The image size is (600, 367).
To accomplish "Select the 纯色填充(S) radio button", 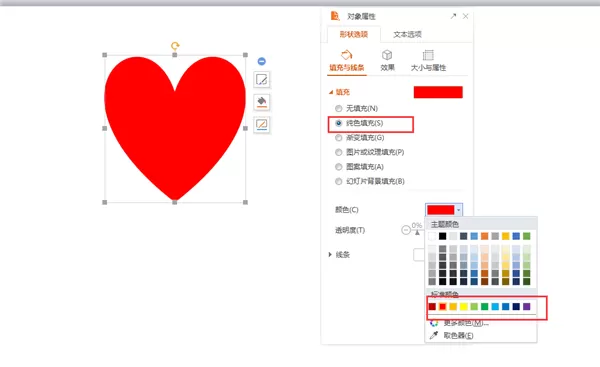I will [339, 123].
